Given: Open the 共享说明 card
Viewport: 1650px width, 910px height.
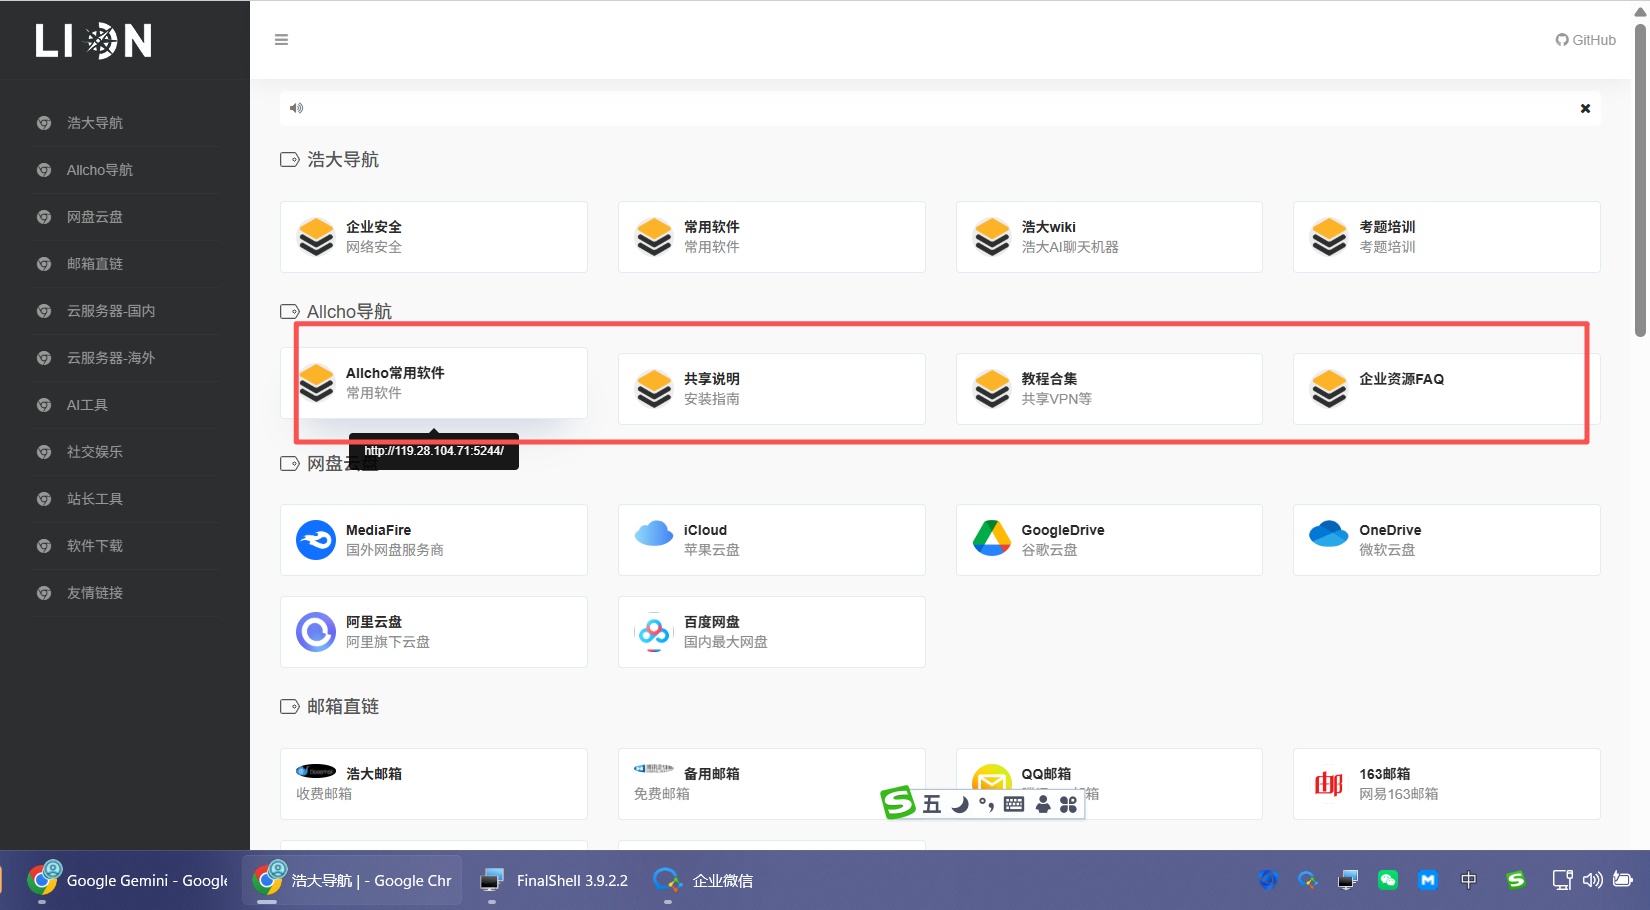Looking at the screenshot, I should [x=772, y=389].
